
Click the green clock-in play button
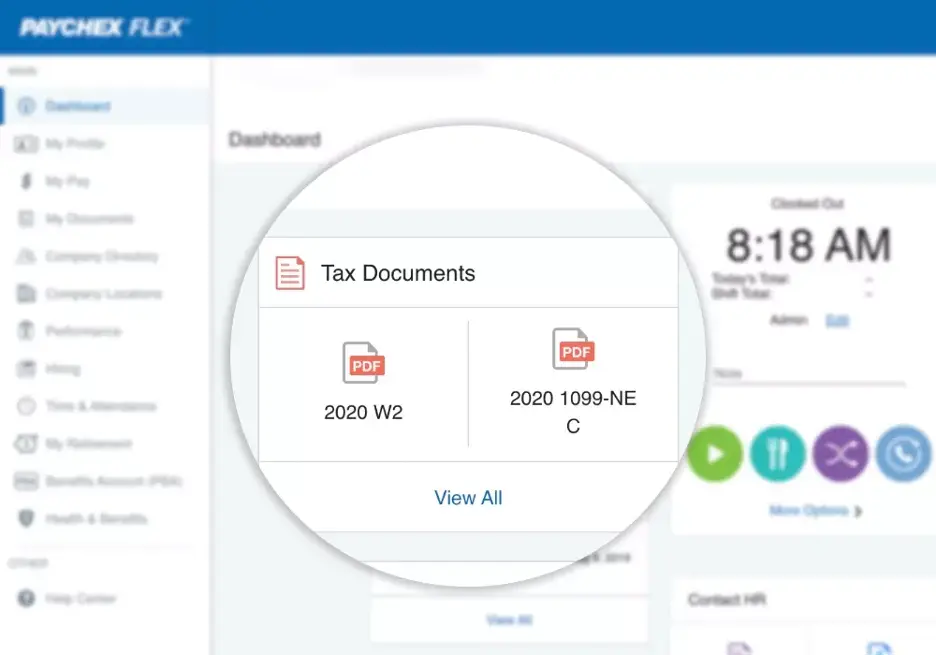pos(714,453)
